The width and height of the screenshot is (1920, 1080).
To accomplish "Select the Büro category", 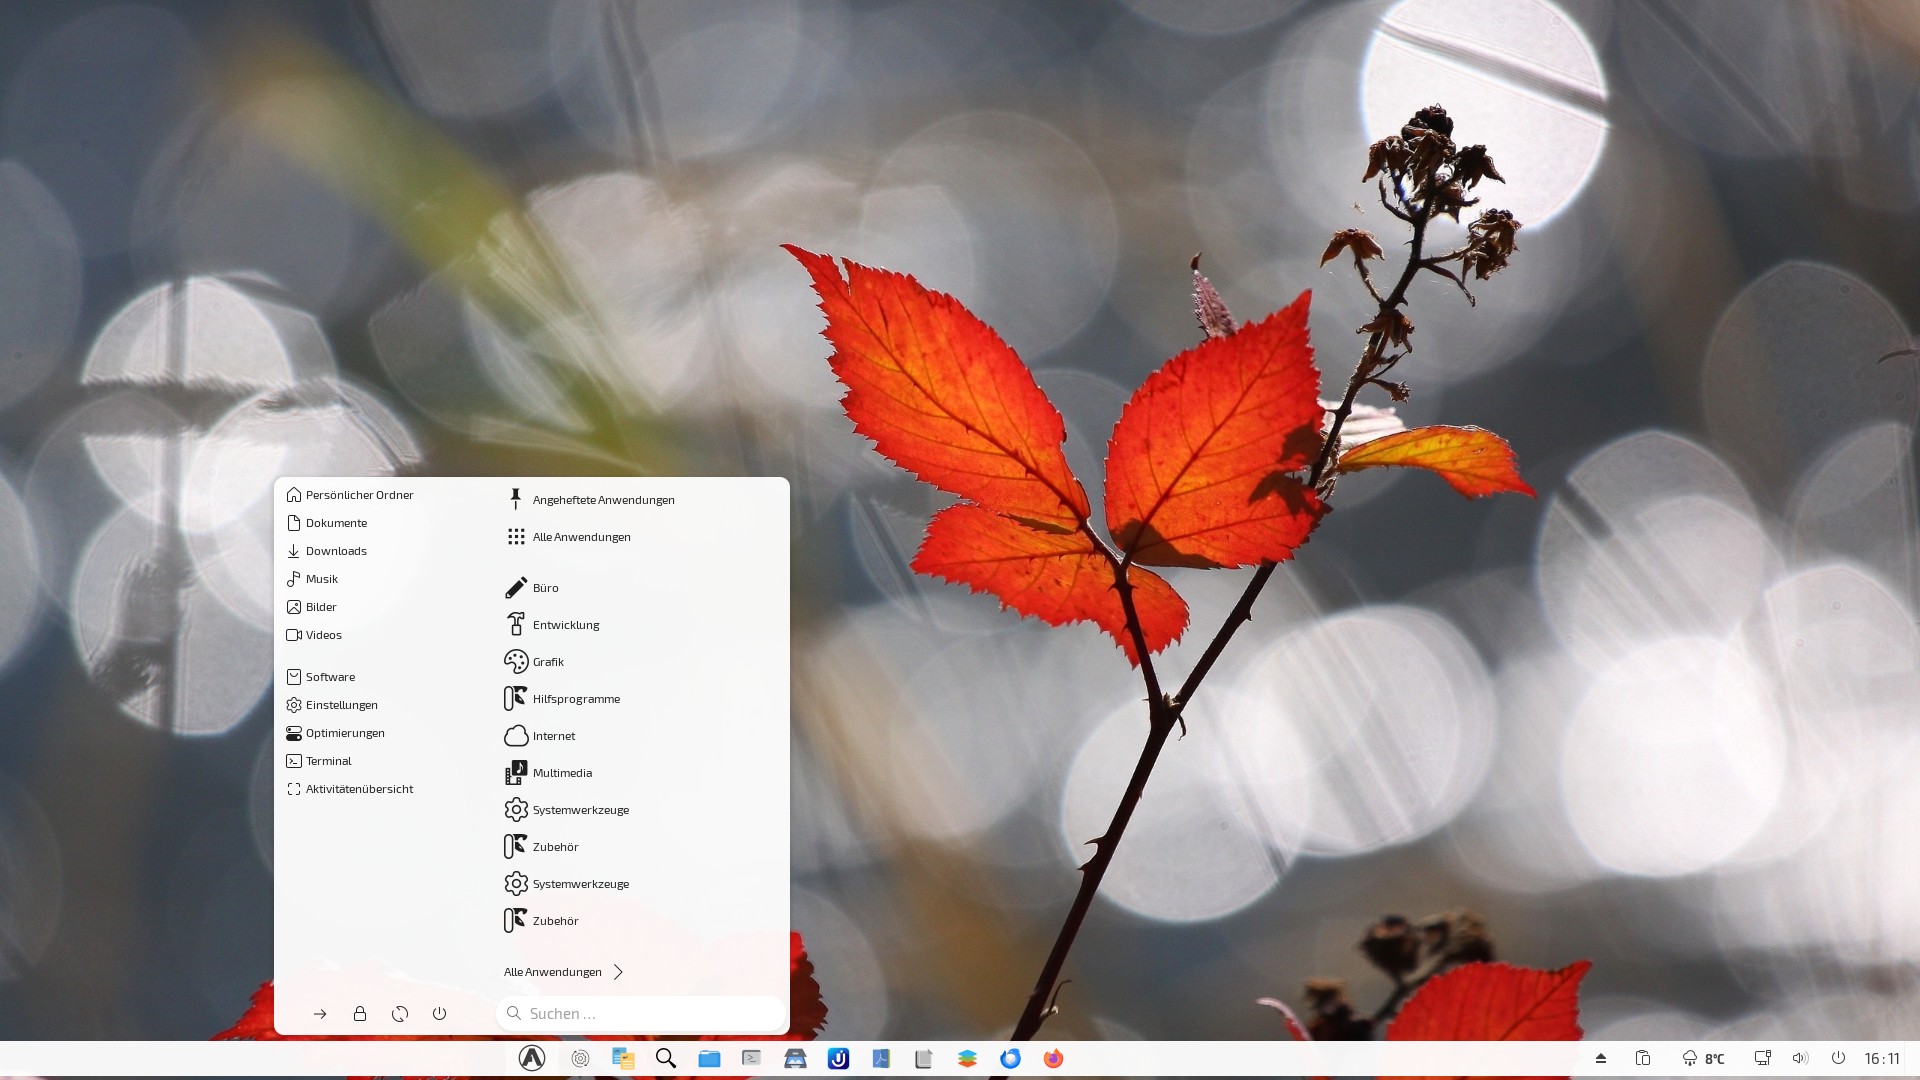I will (x=545, y=588).
